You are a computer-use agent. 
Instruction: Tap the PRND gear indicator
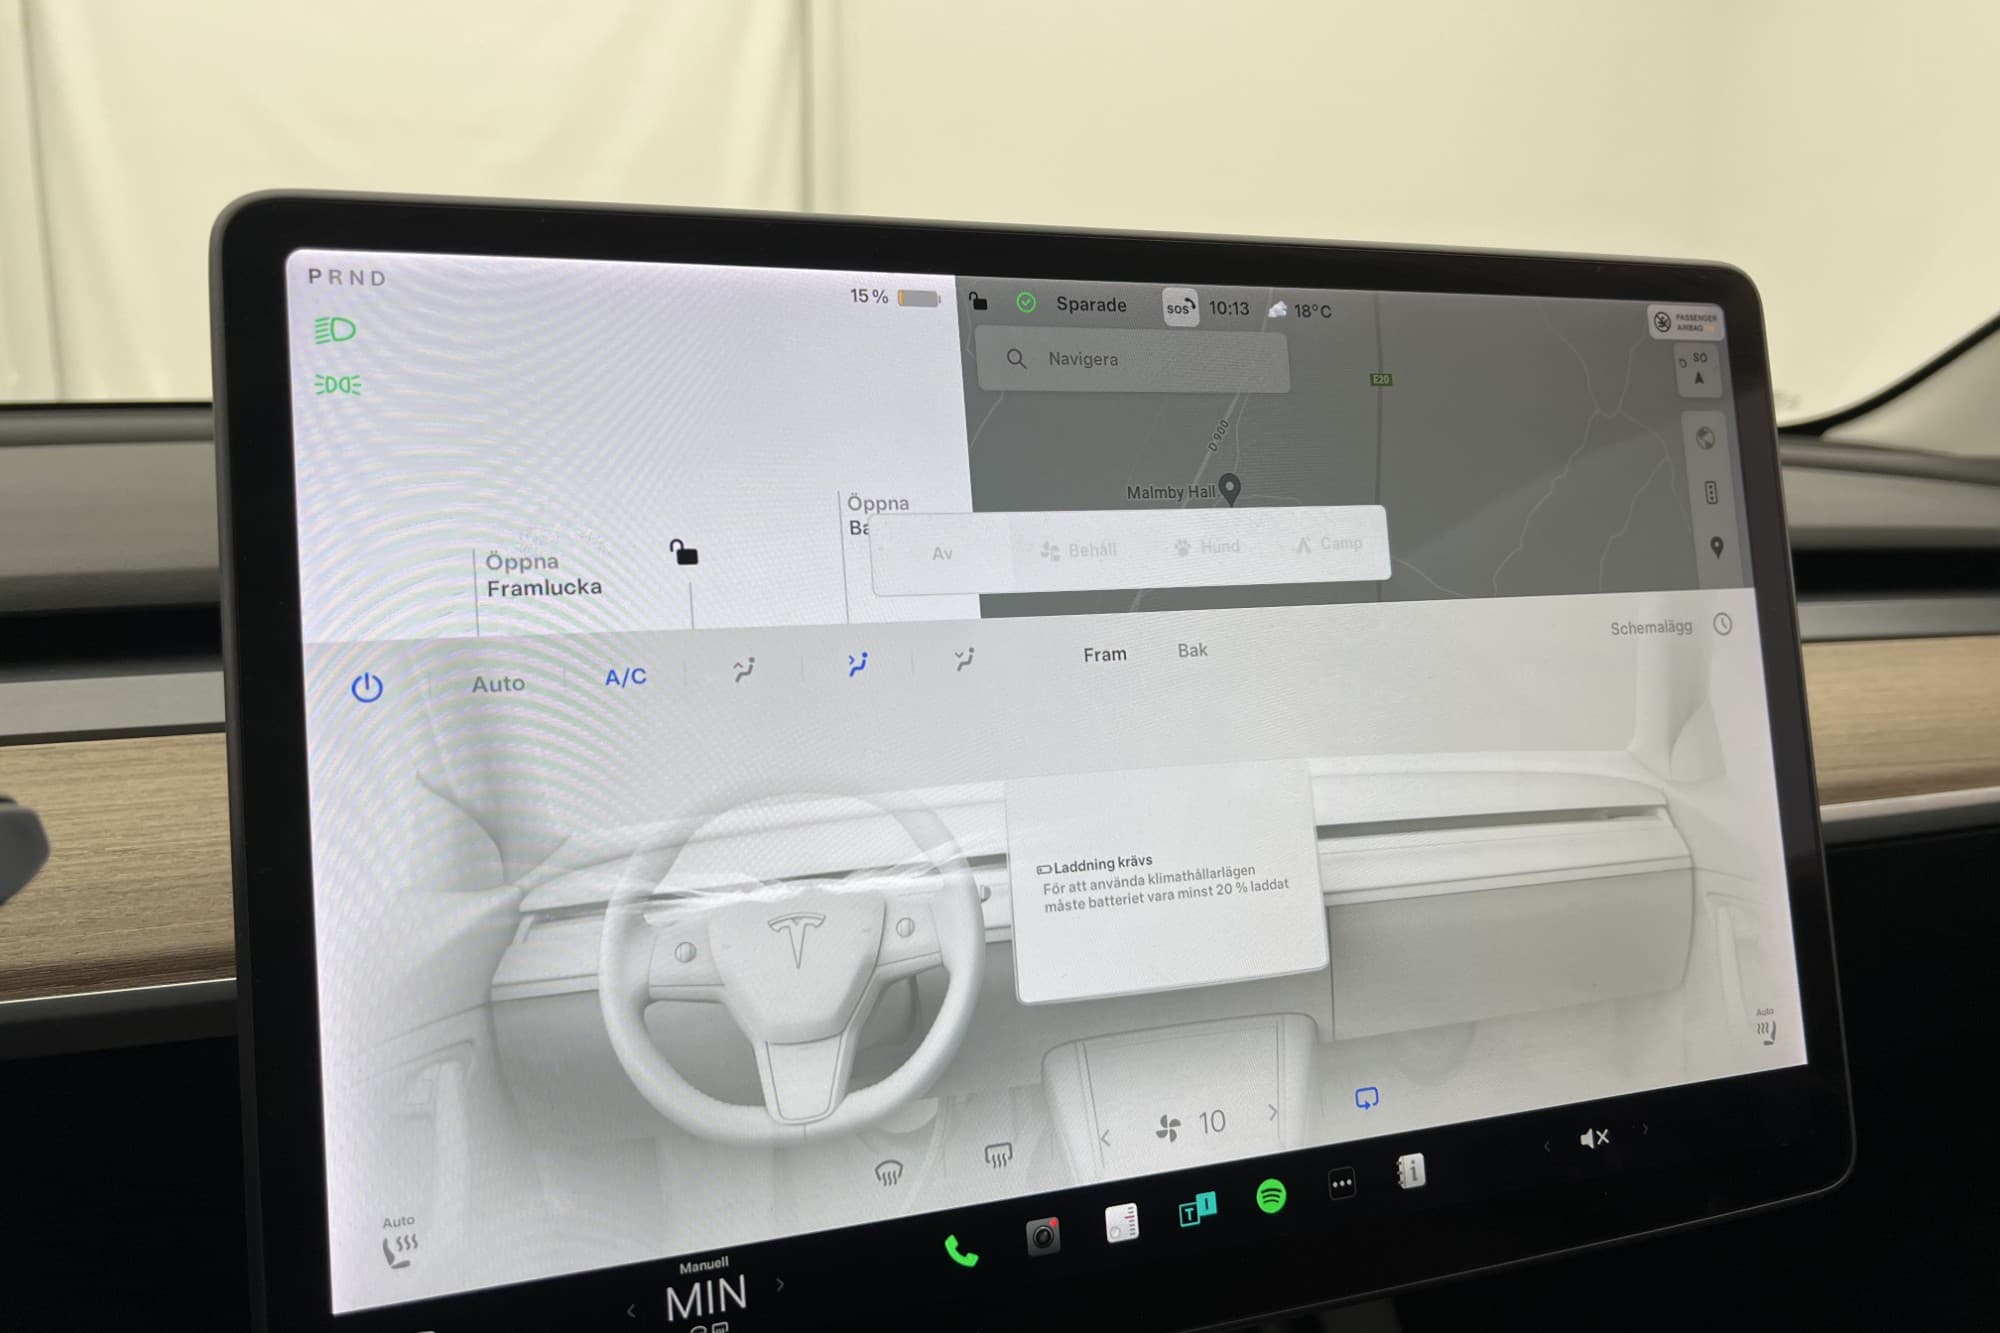(x=346, y=277)
